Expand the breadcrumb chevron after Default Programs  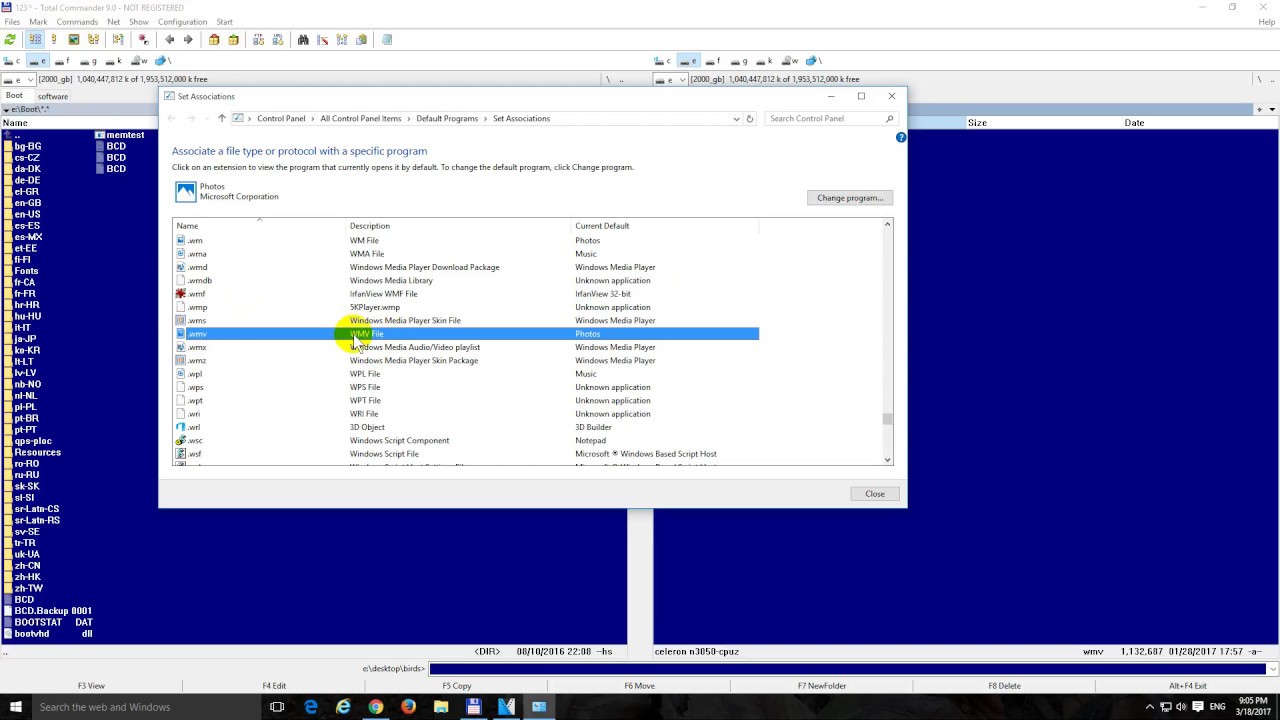(484, 118)
